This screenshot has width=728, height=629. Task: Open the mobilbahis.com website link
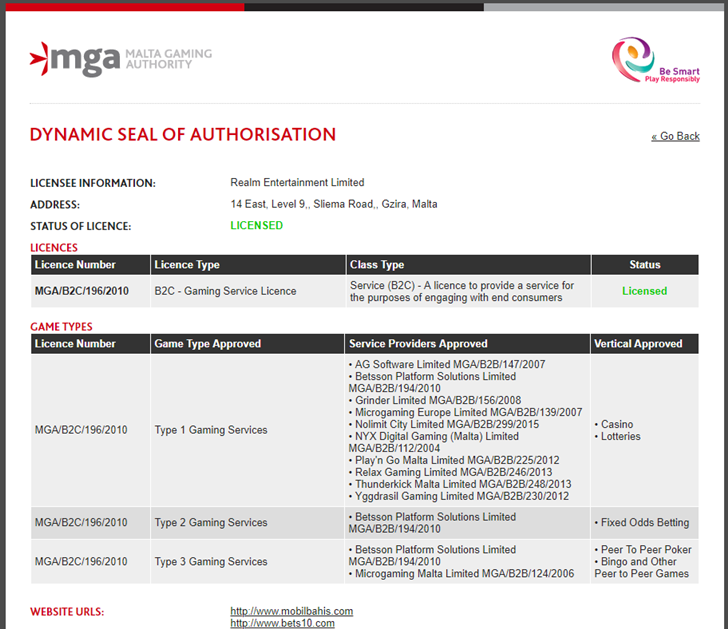tap(292, 611)
